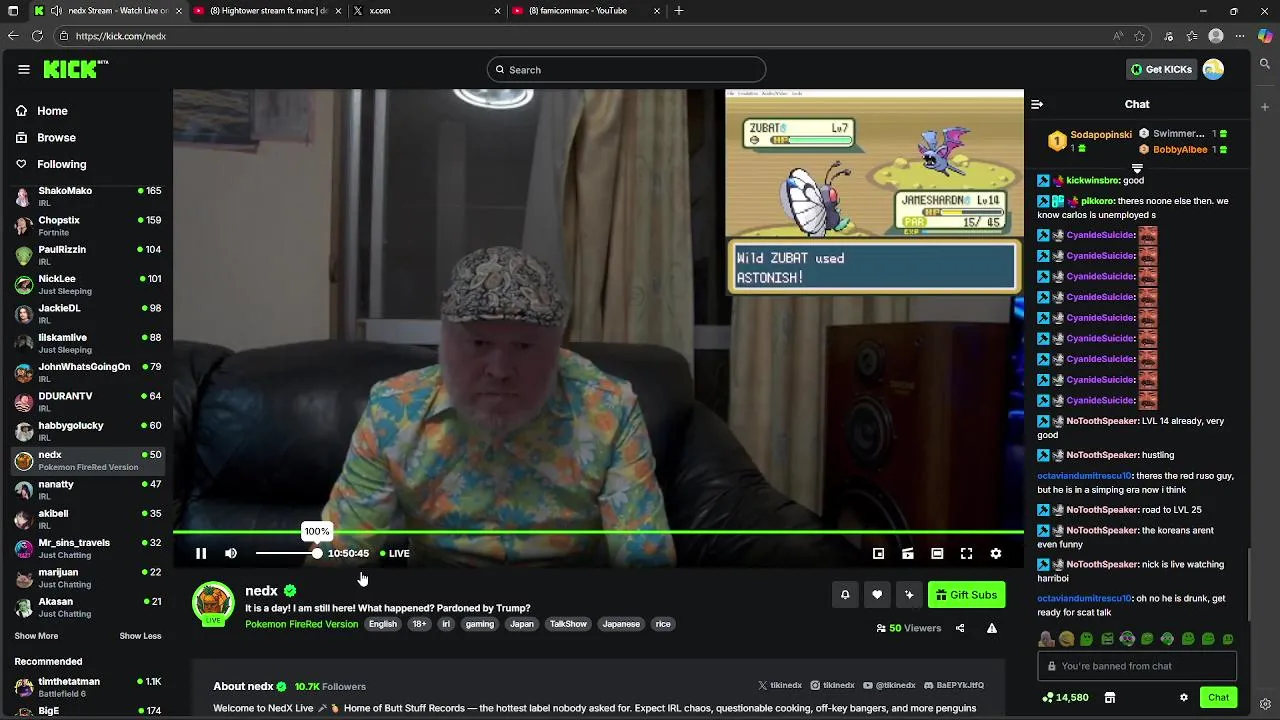The image size is (1280, 720).
Task: Open the Kick shop icon below chat
Action: pyautogui.click(x=1110, y=697)
